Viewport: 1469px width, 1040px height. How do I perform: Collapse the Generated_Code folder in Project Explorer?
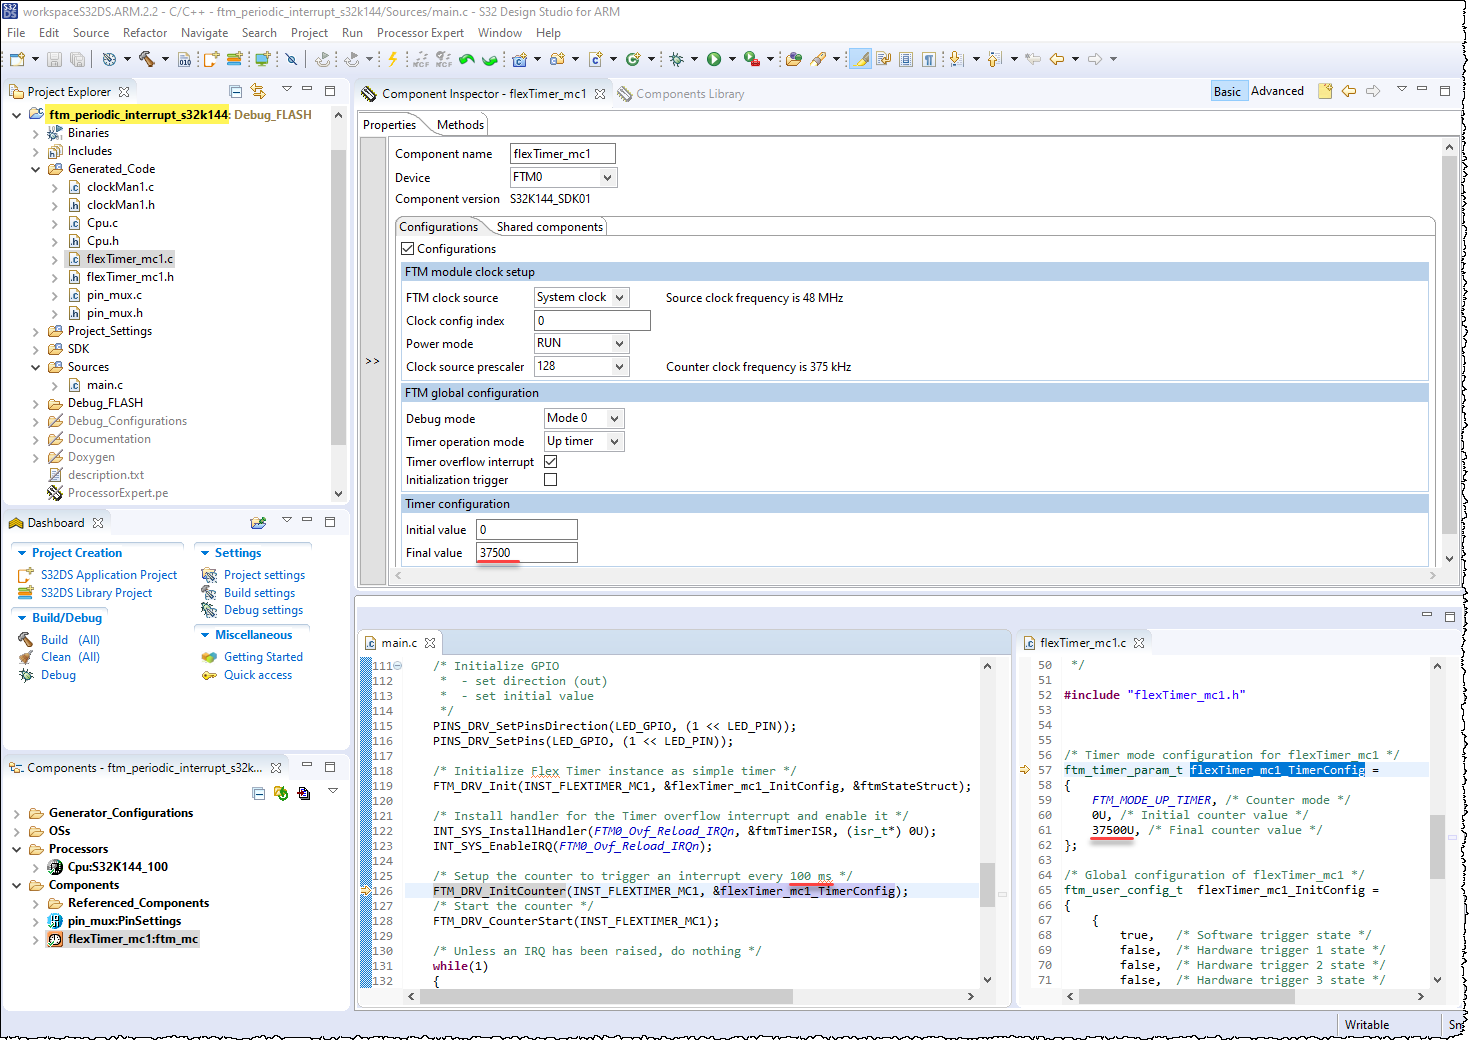(x=36, y=169)
